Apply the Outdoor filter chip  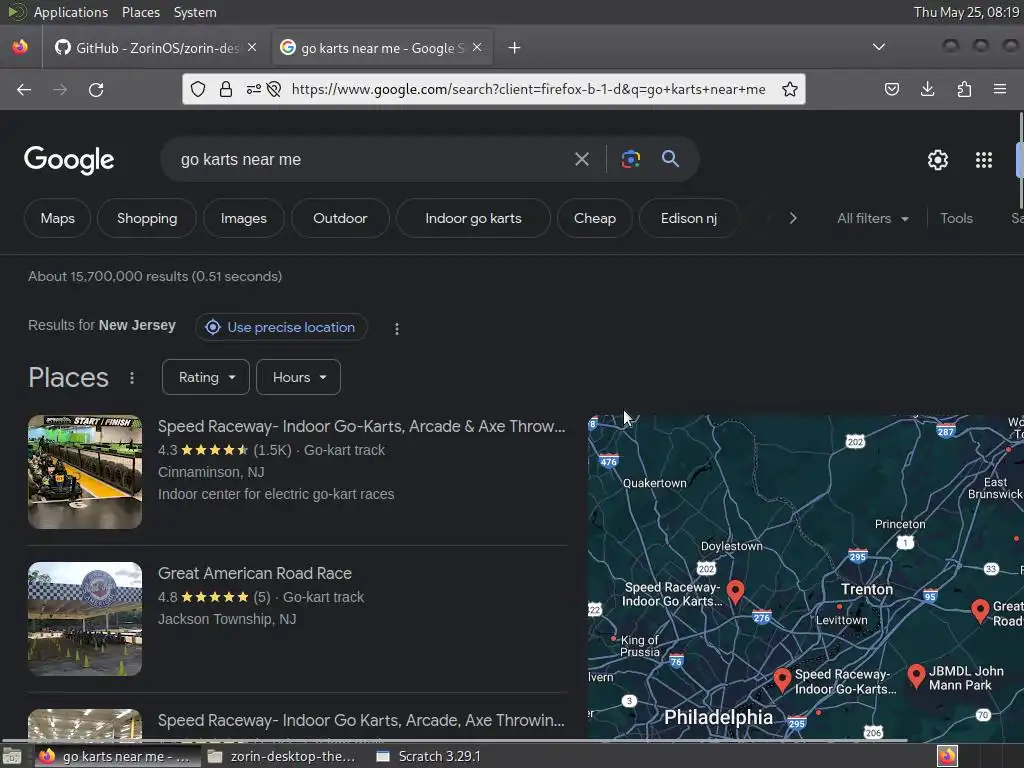(x=340, y=218)
